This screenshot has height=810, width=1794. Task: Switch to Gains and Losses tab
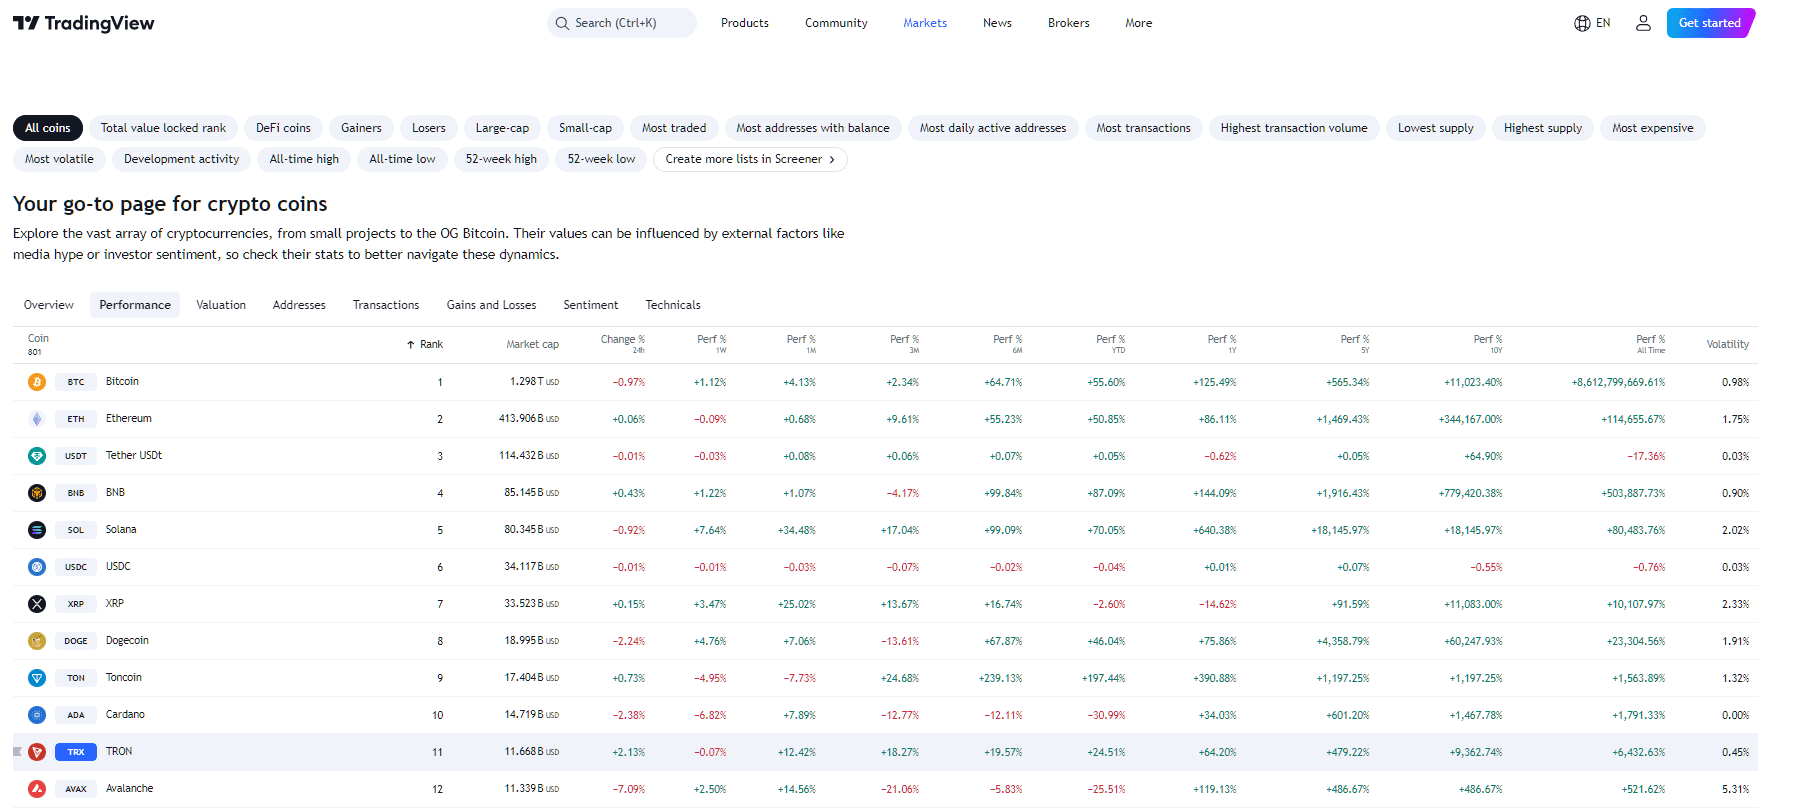point(491,305)
